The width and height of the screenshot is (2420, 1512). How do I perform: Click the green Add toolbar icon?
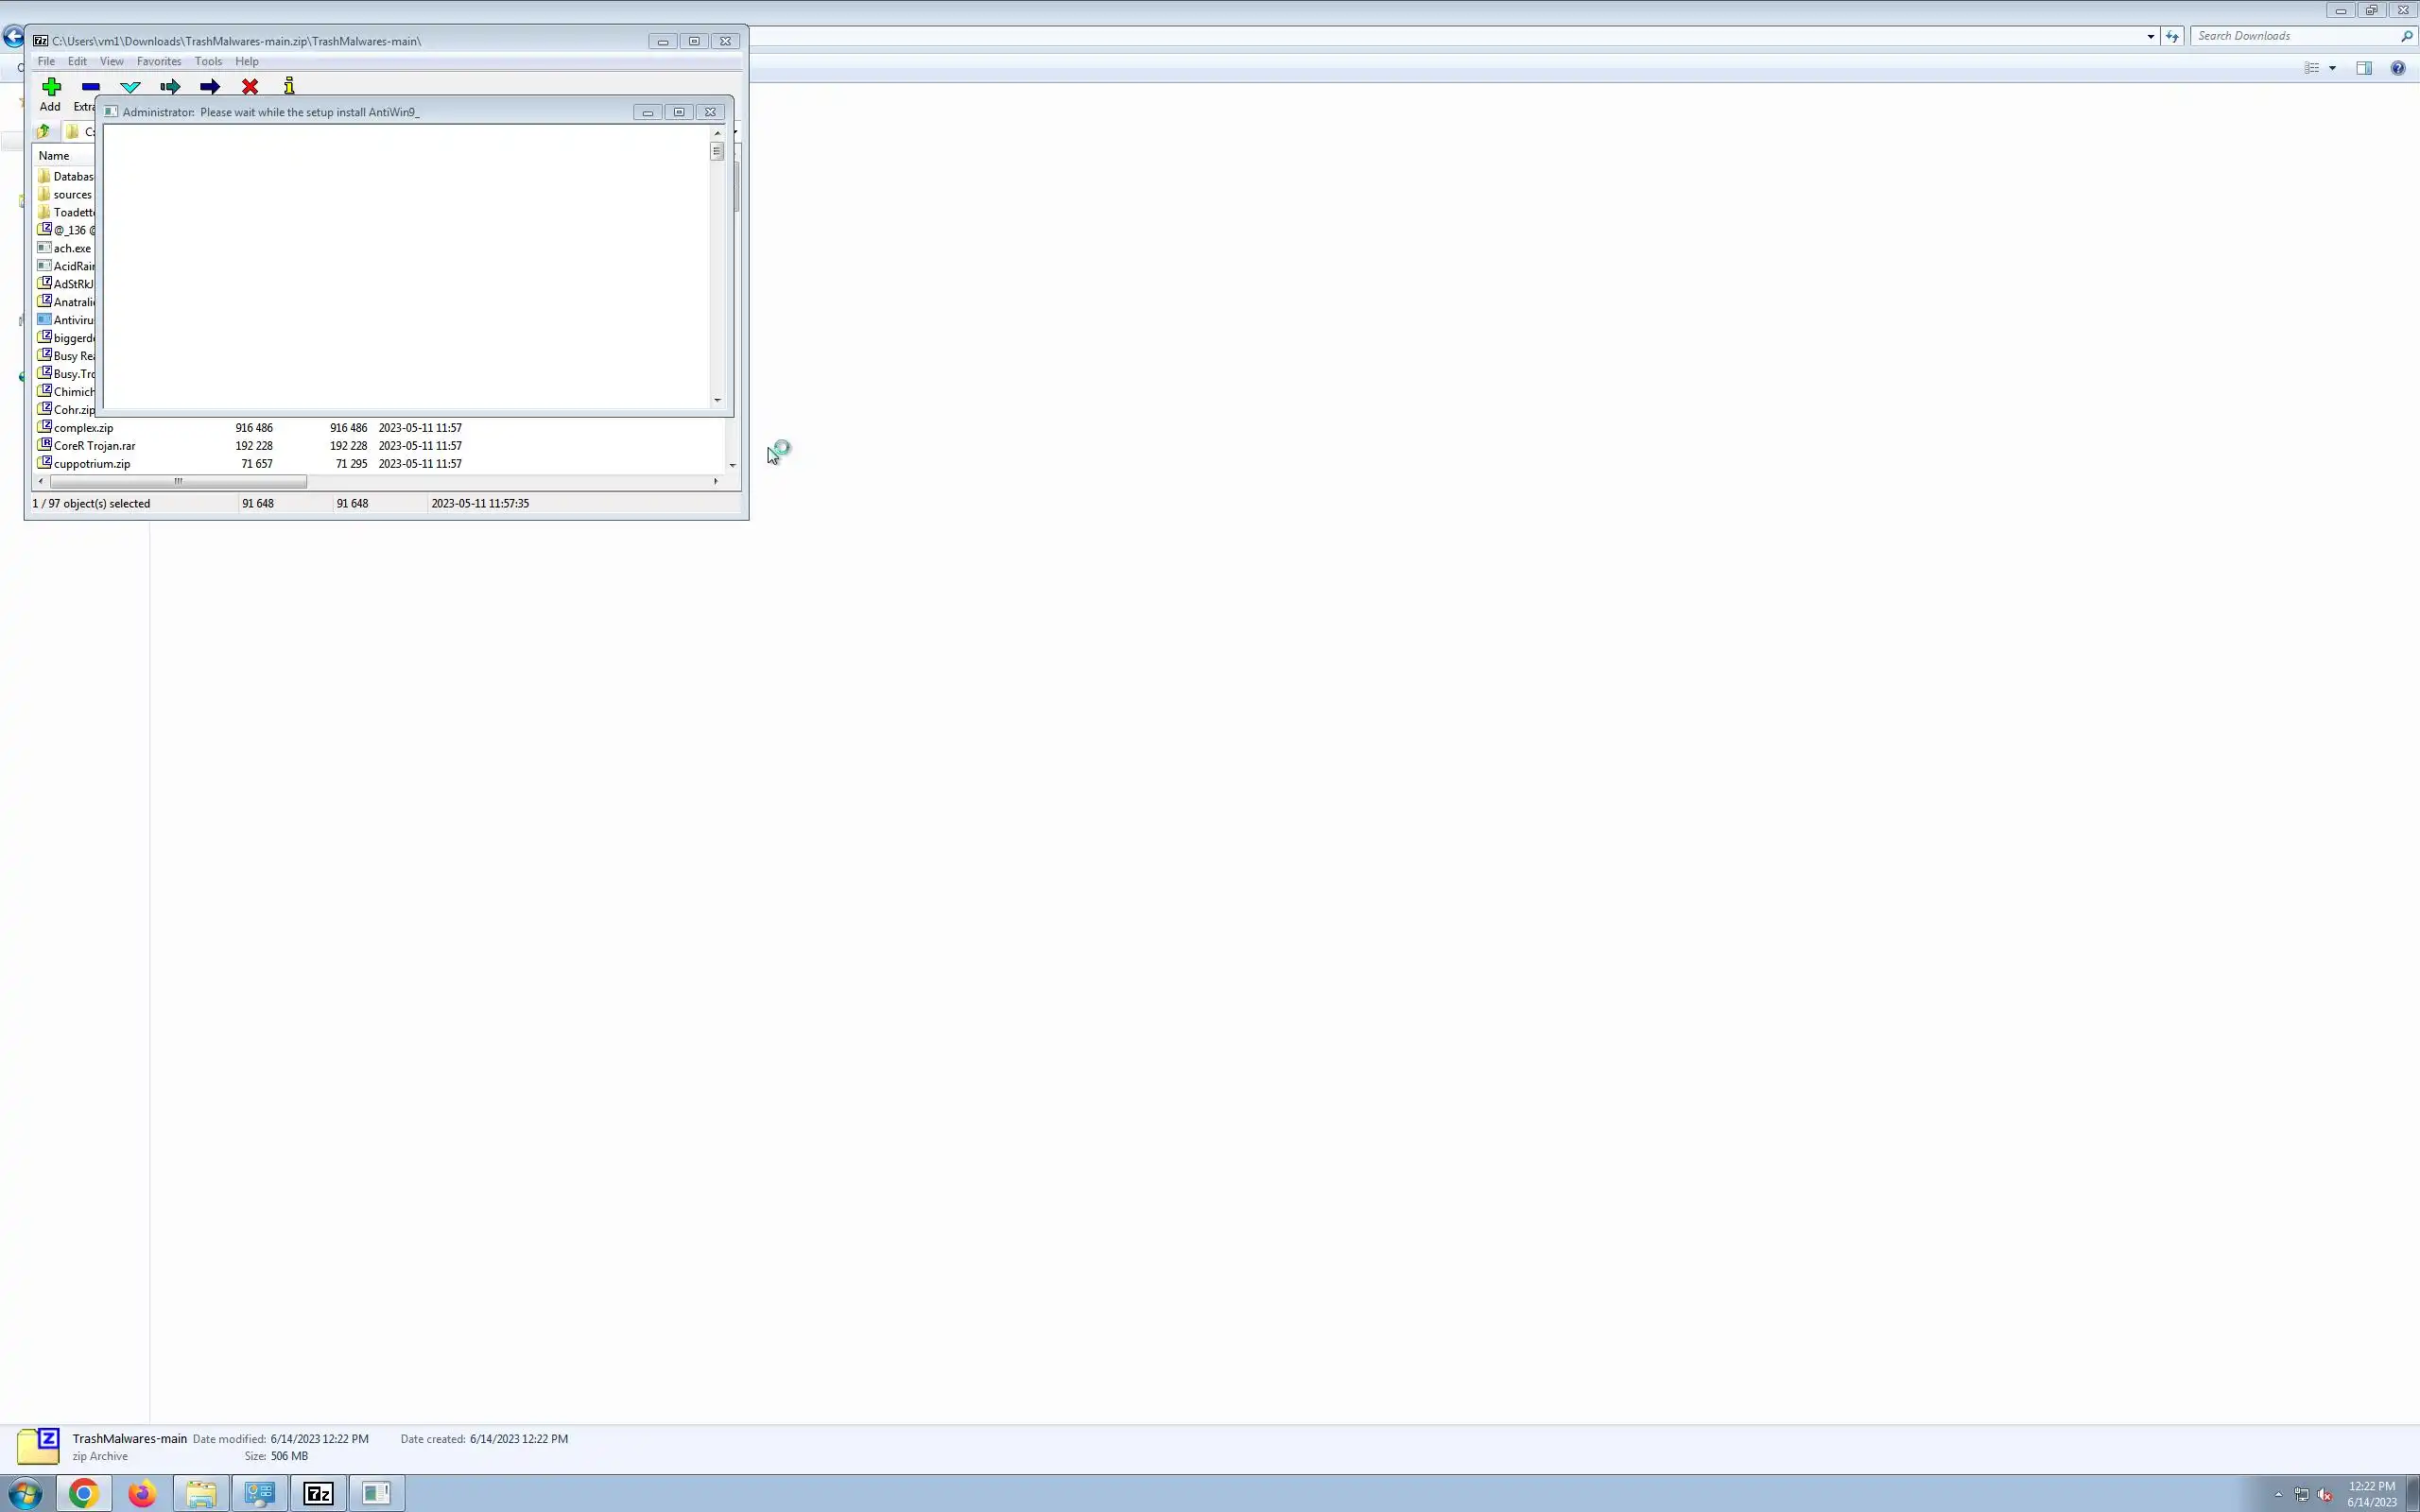click(x=51, y=87)
